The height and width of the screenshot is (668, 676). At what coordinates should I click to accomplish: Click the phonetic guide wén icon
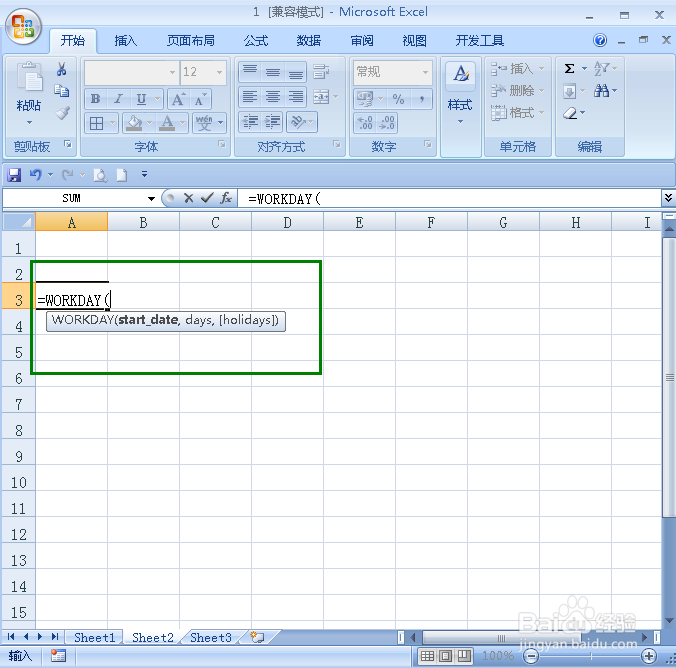[204, 123]
